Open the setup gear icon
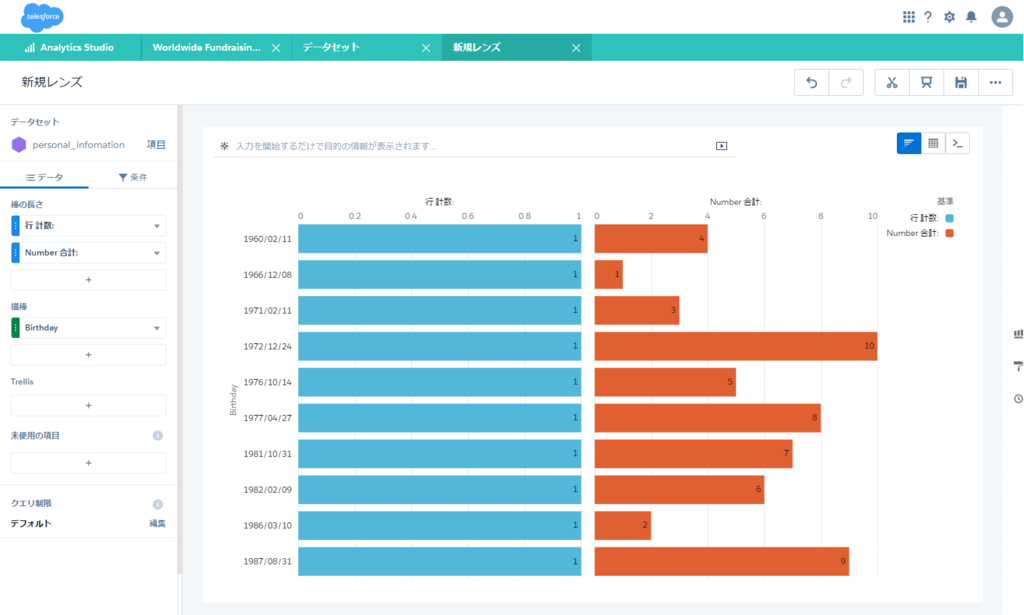Image resolution: width=1024 pixels, height=615 pixels. 950,17
